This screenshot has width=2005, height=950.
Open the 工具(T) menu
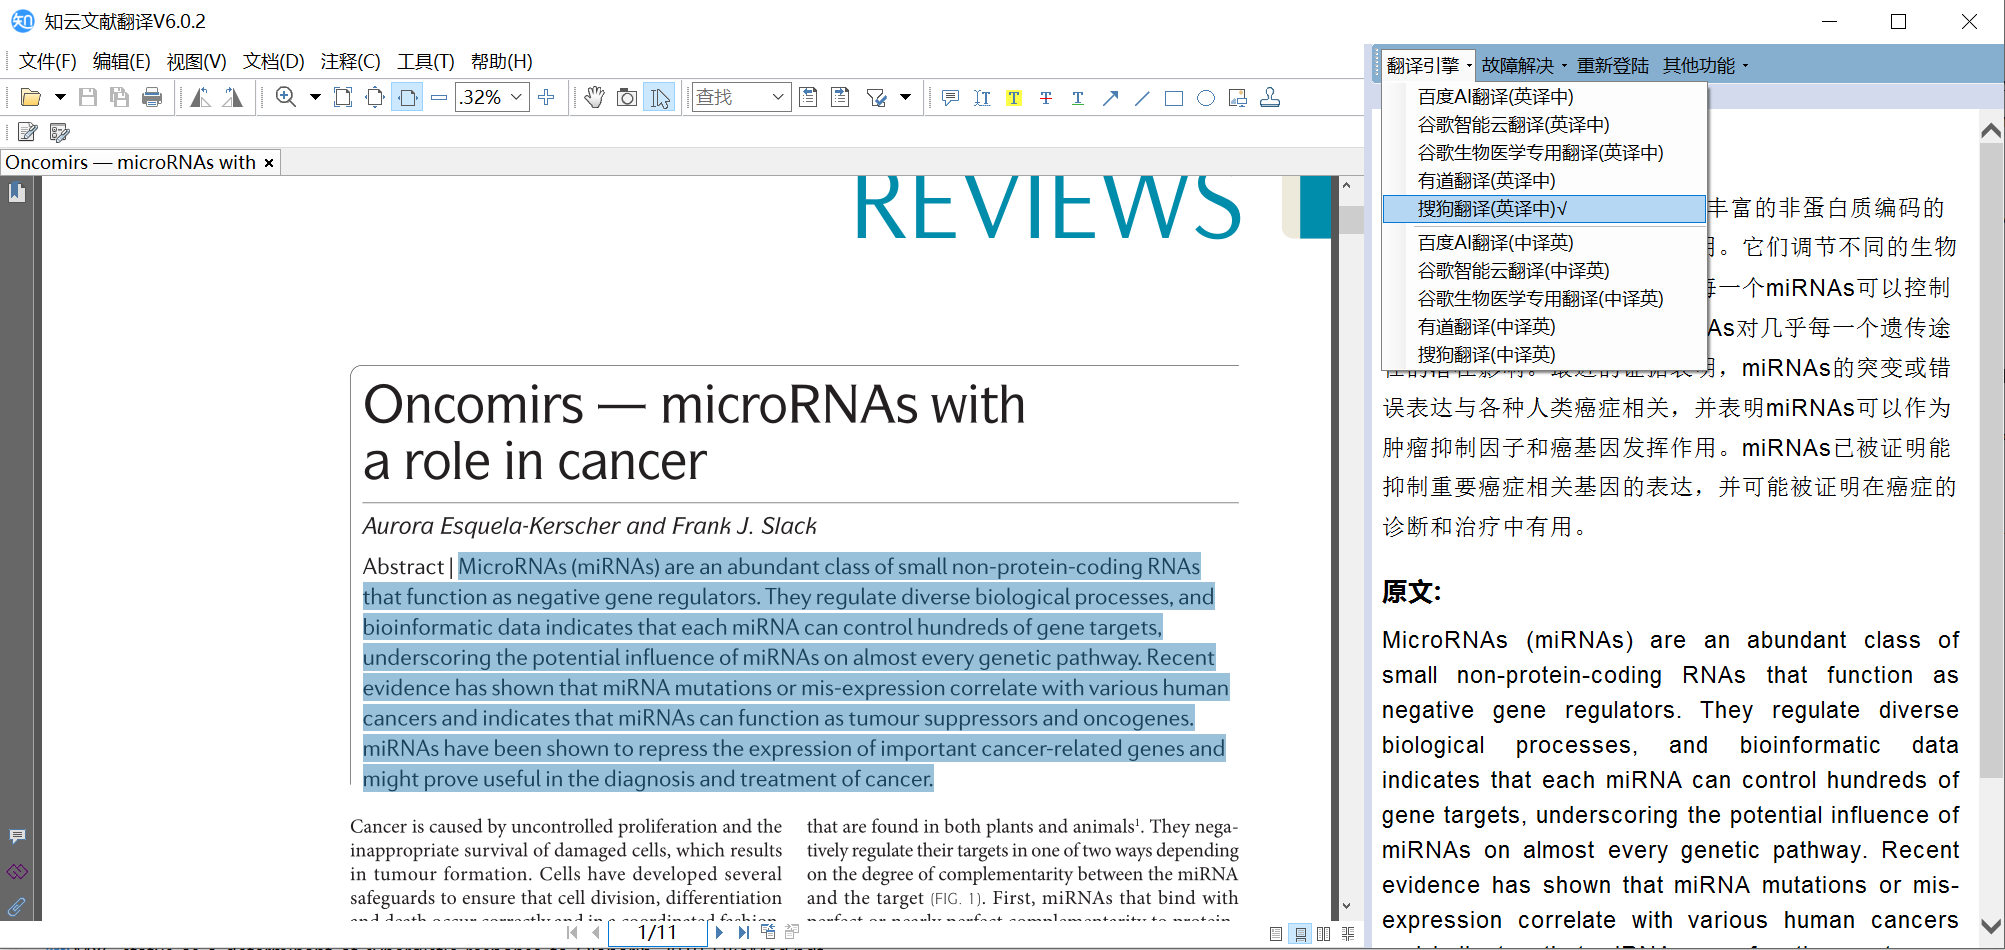tap(426, 61)
